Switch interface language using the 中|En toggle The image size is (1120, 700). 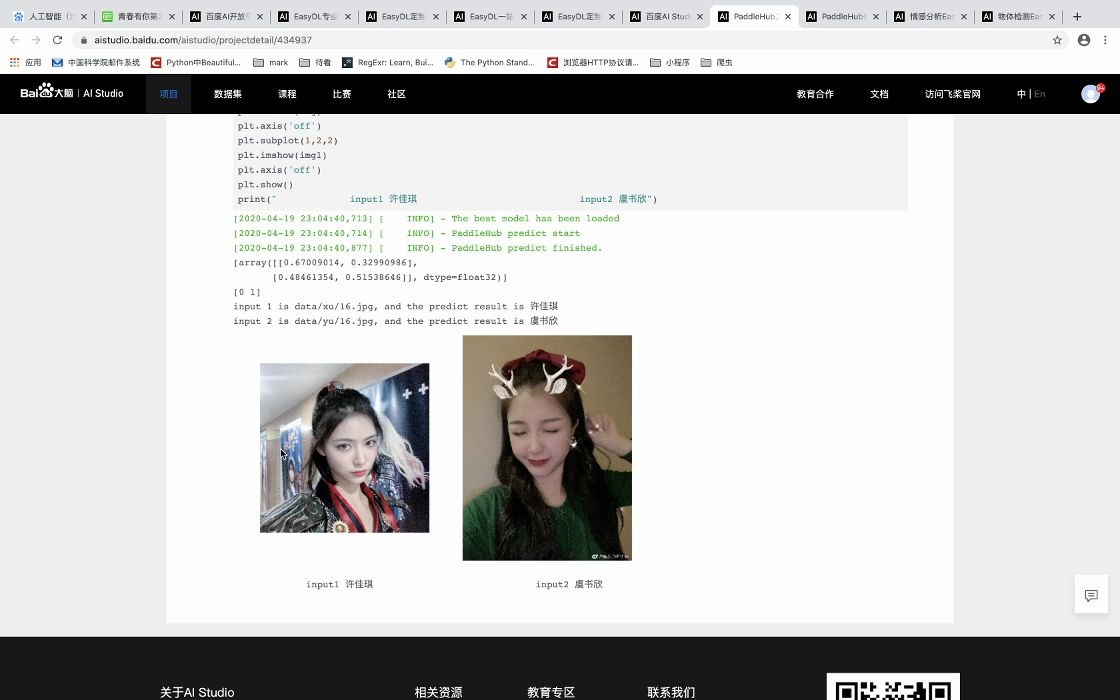1030,93
